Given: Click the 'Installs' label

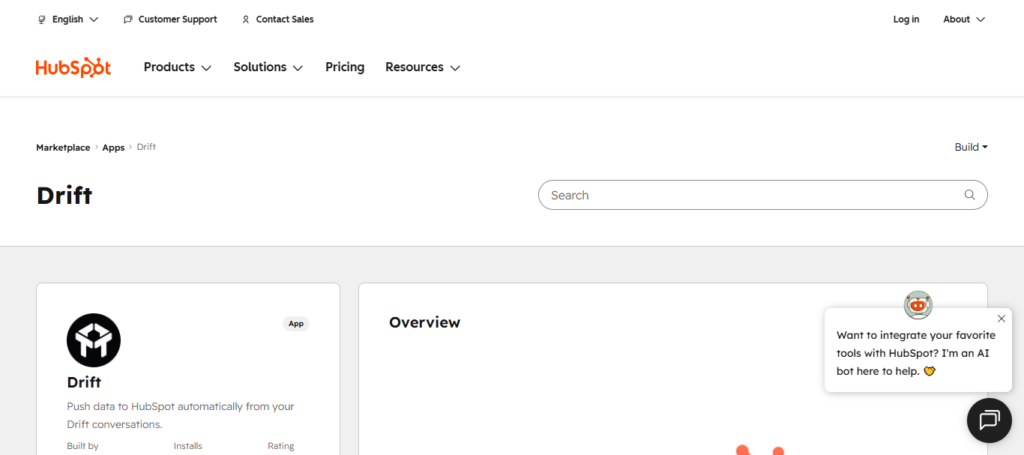Looking at the screenshot, I should [x=188, y=447].
